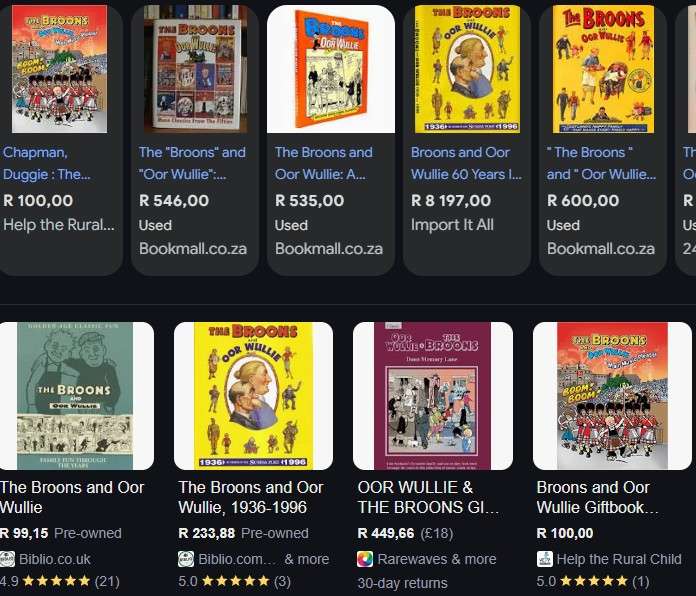Viewport: 696px width, 596px height.
Task: Click the '& more' sellers link beside Biblio.com
Action: (307, 559)
